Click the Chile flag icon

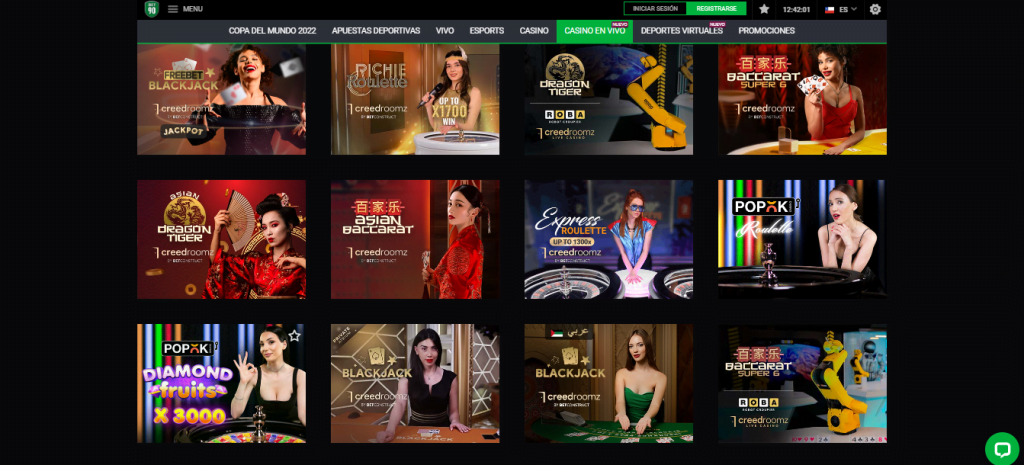click(828, 9)
